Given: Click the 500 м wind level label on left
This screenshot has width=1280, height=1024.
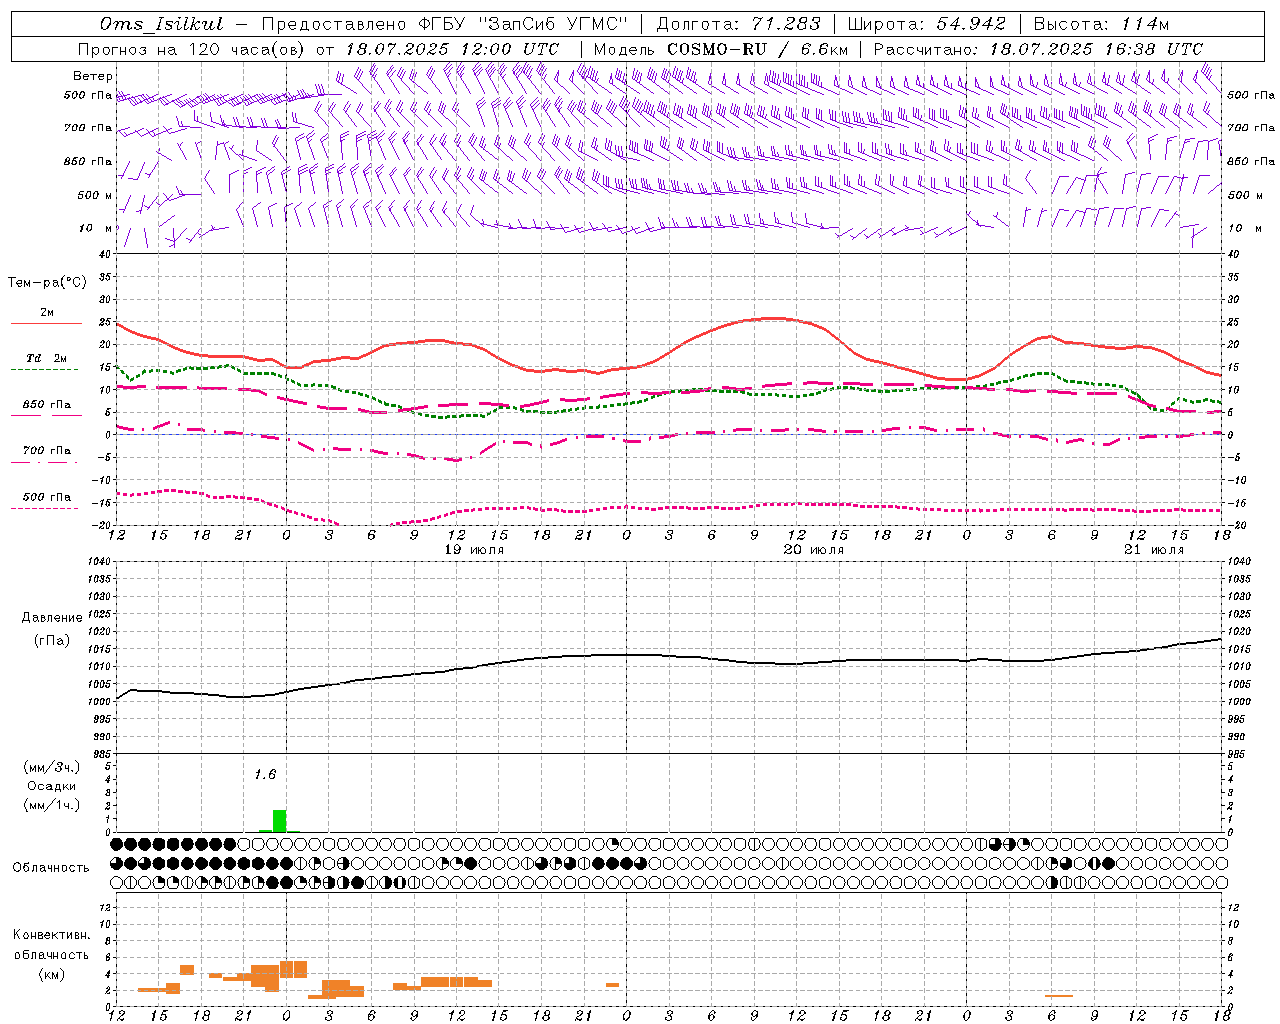Looking at the screenshot, I should [95, 195].
